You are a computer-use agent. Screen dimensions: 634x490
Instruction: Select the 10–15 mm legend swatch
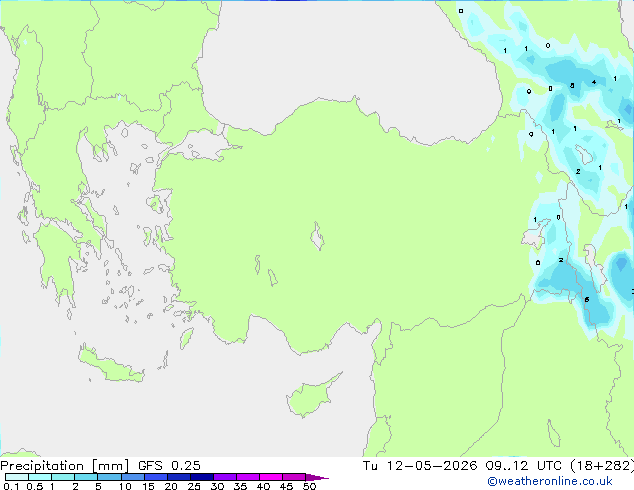tap(133, 477)
